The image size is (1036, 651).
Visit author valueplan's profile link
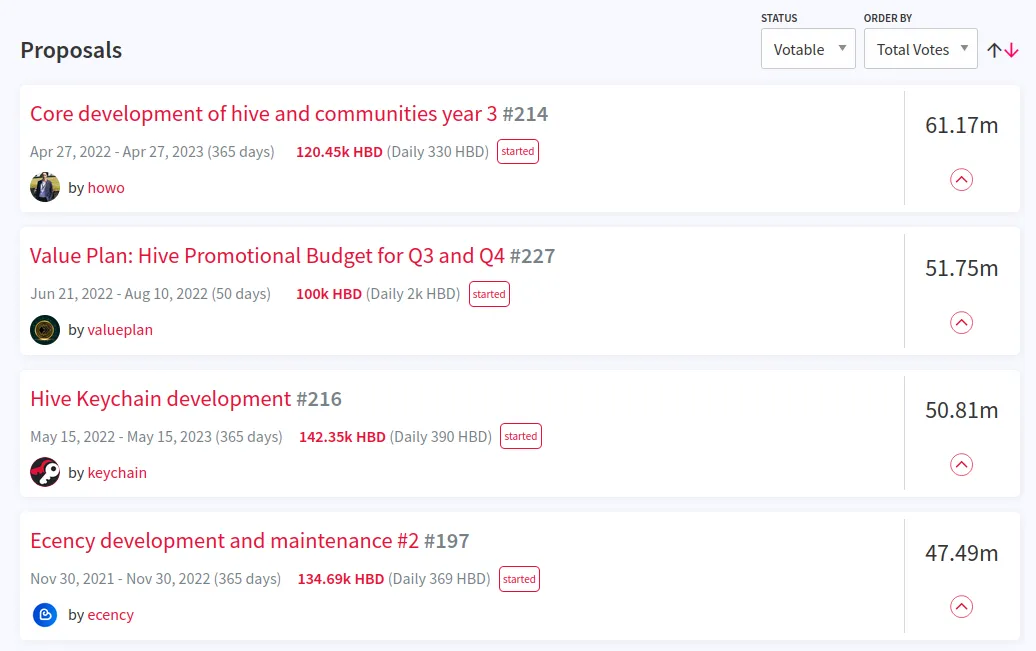[120, 330]
